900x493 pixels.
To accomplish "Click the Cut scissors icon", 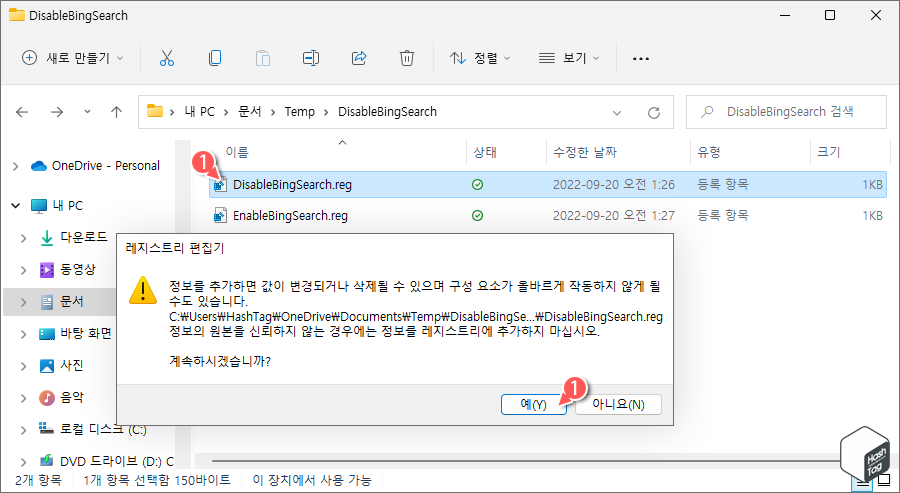I will 166,58.
